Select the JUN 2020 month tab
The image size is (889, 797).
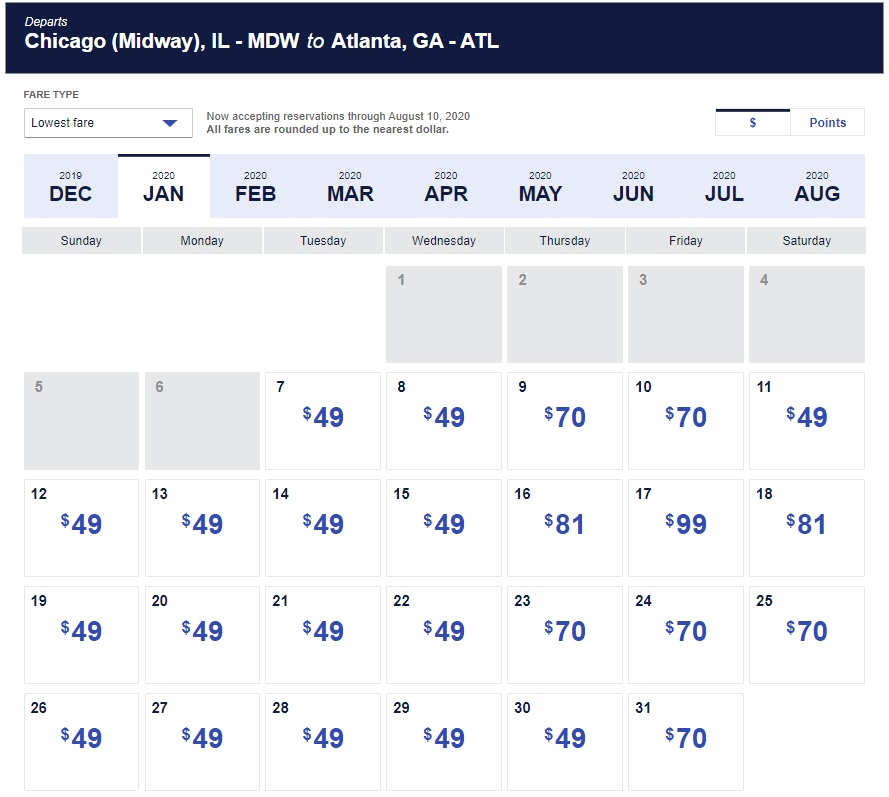633,187
